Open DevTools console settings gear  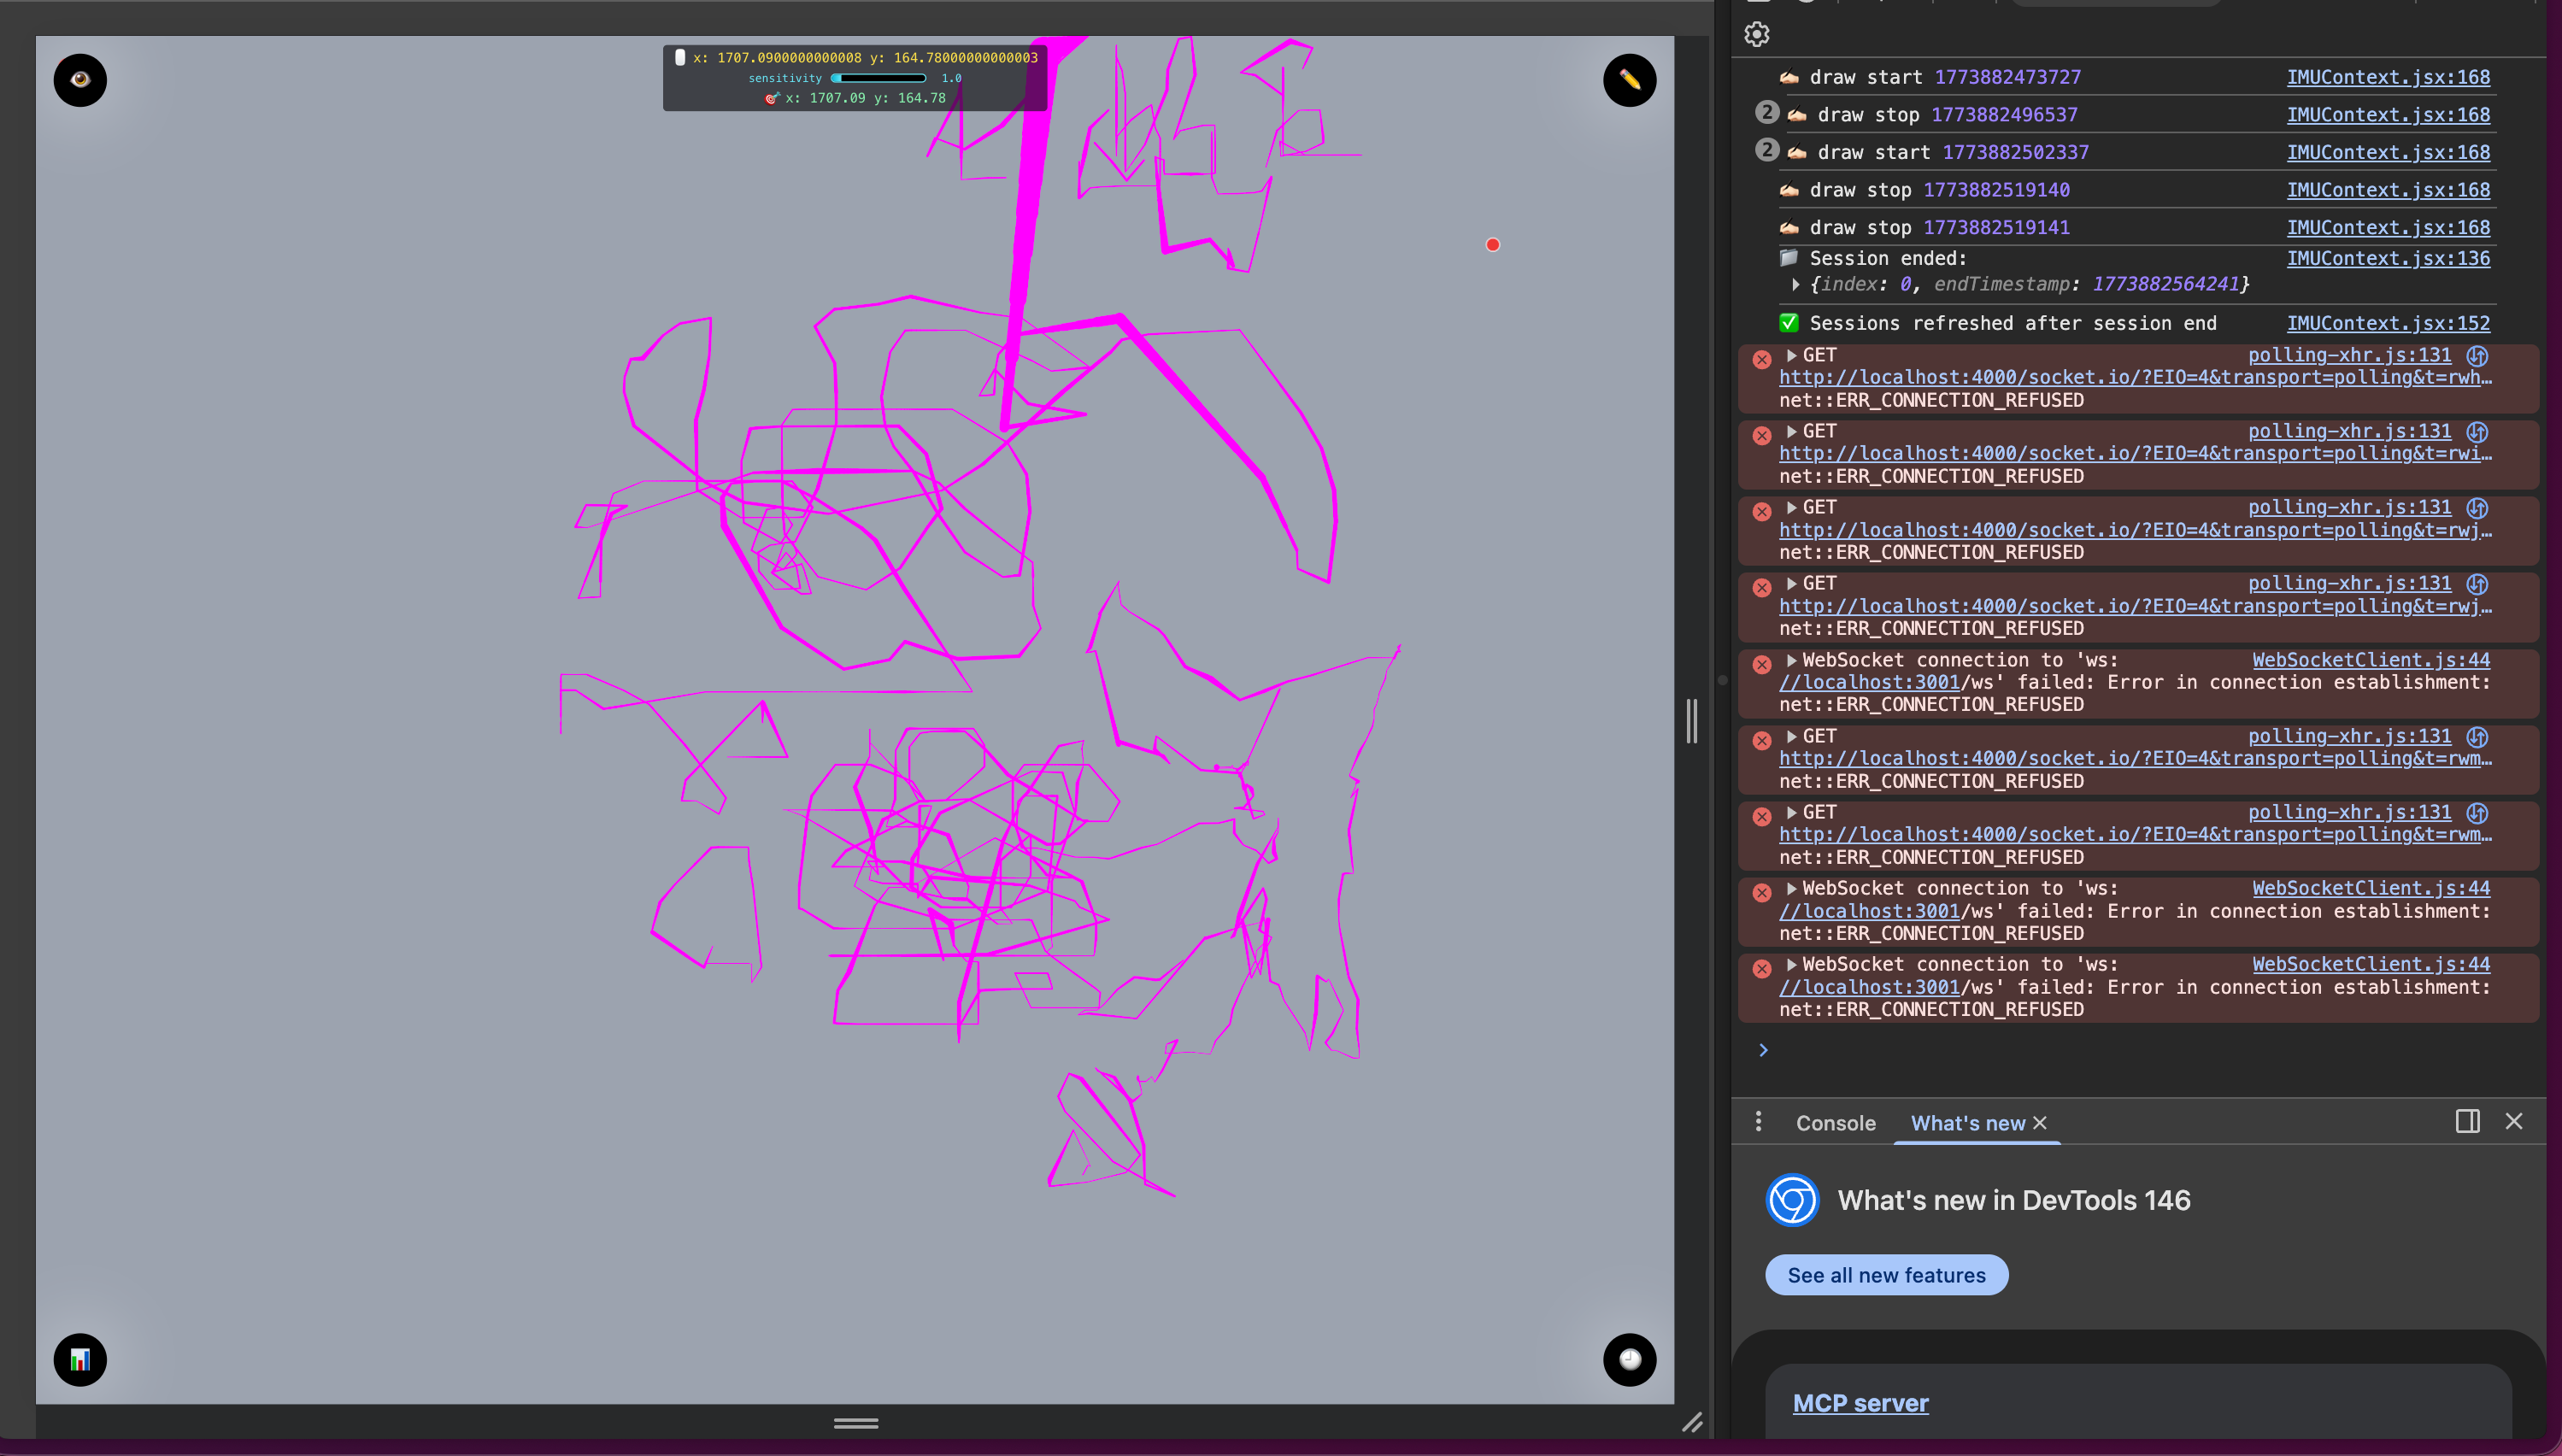click(1757, 35)
